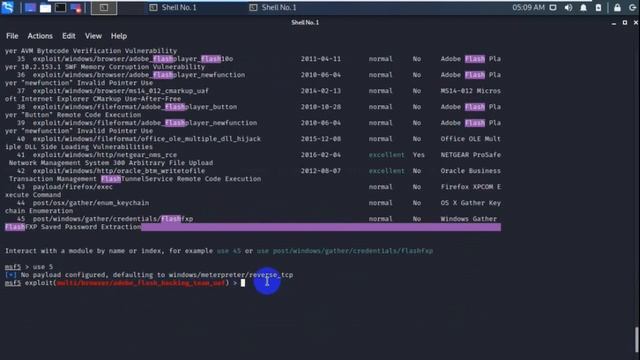Click the power manager battery icon
Image resolution: width=640 pixels, height=360 pixels.
598,8
